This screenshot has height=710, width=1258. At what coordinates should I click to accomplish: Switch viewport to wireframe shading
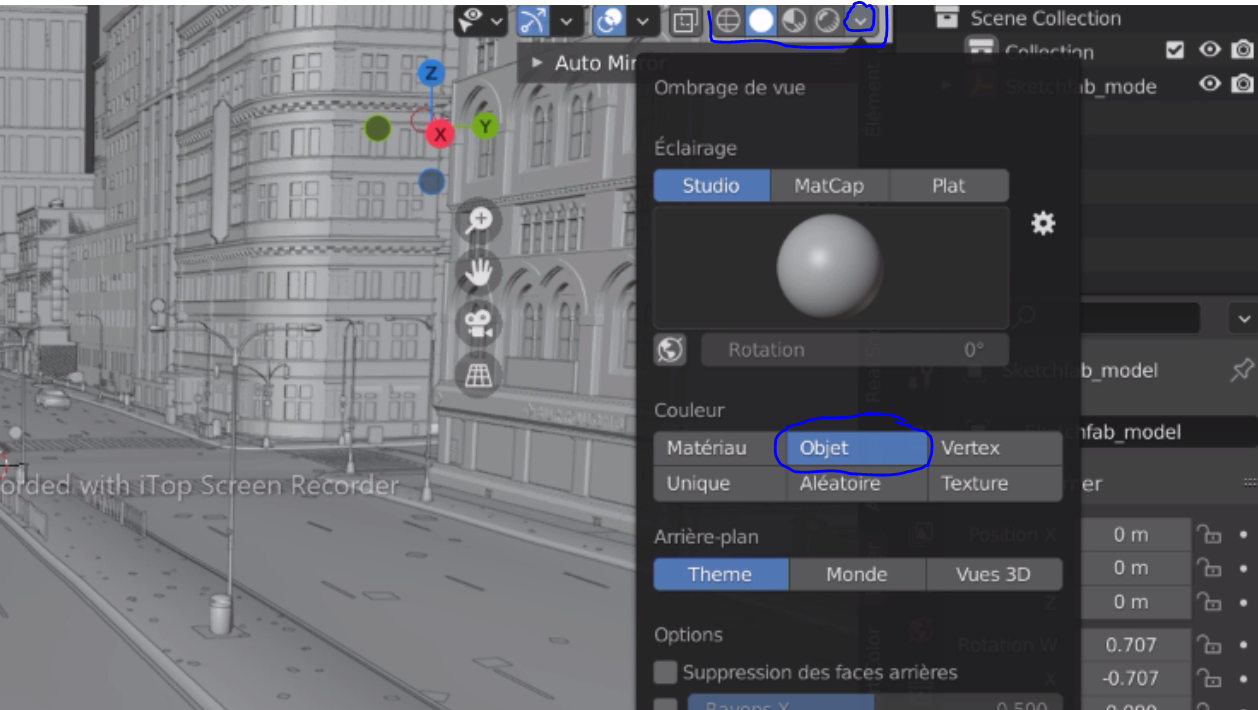pyautogui.click(x=730, y=21)
